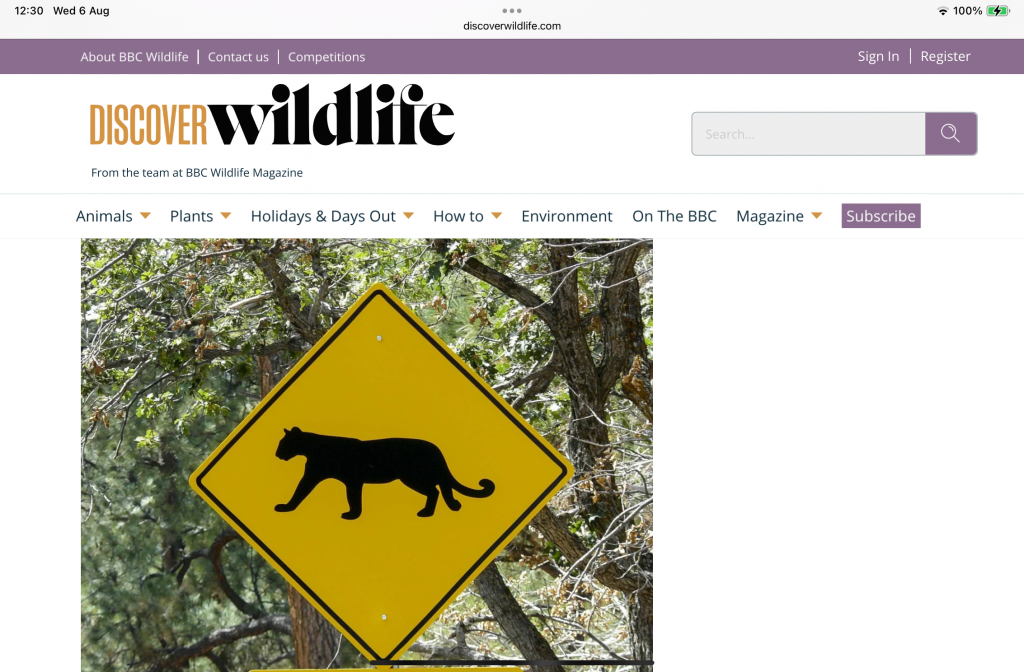Open the Sign In link

[x=878, y=56]
